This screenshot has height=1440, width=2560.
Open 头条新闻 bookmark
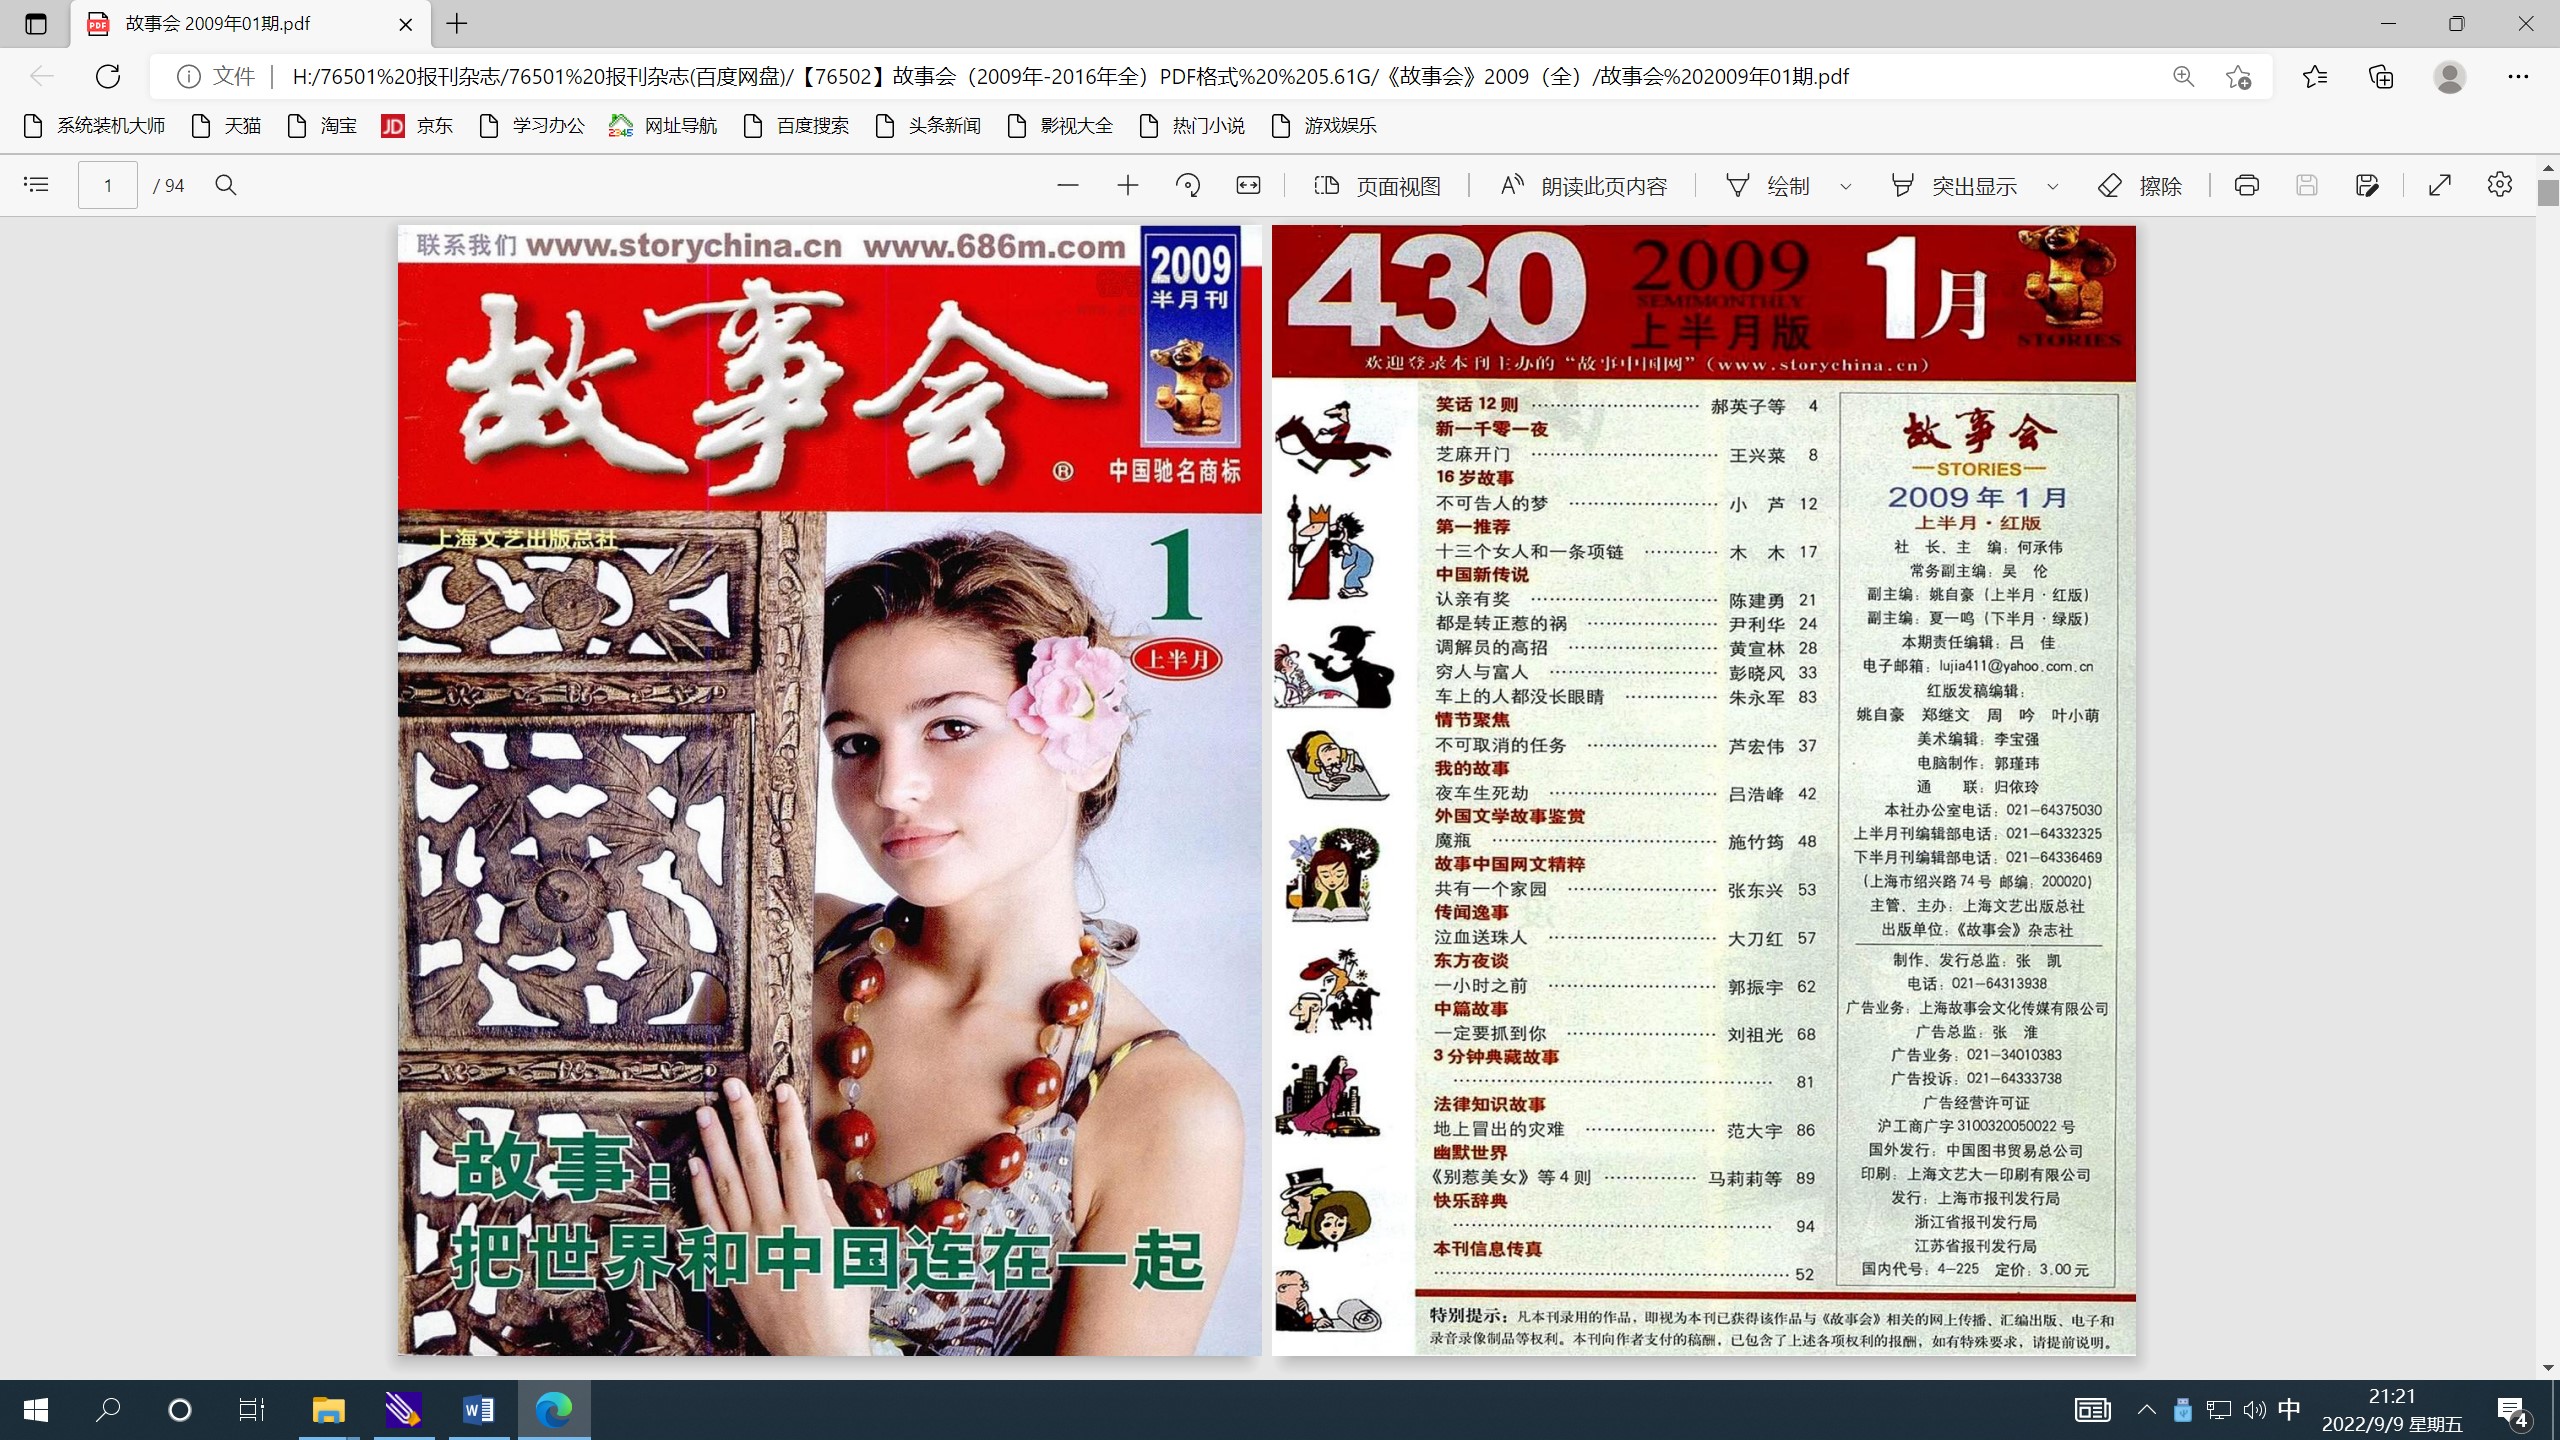click(928, 126)
